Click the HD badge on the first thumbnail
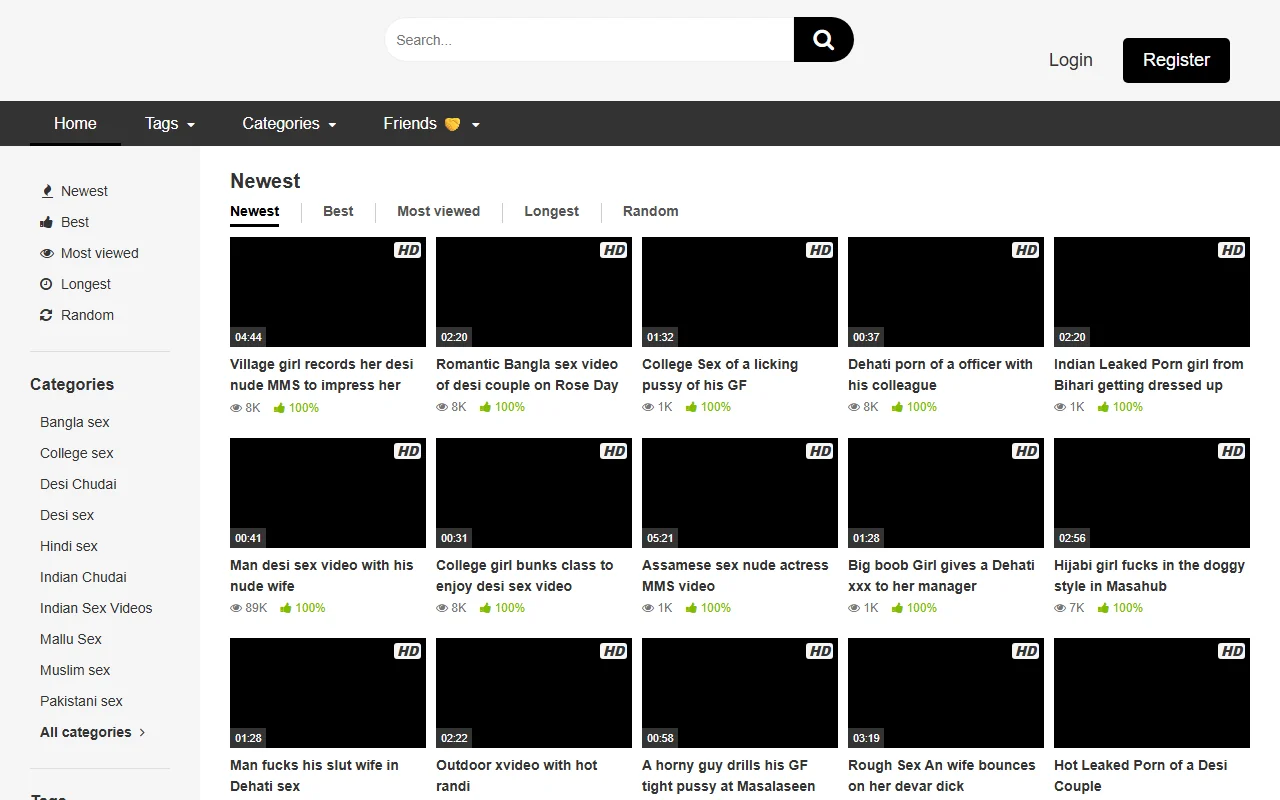This screenshot has width=1280, height=800. [x=407, y=249]
